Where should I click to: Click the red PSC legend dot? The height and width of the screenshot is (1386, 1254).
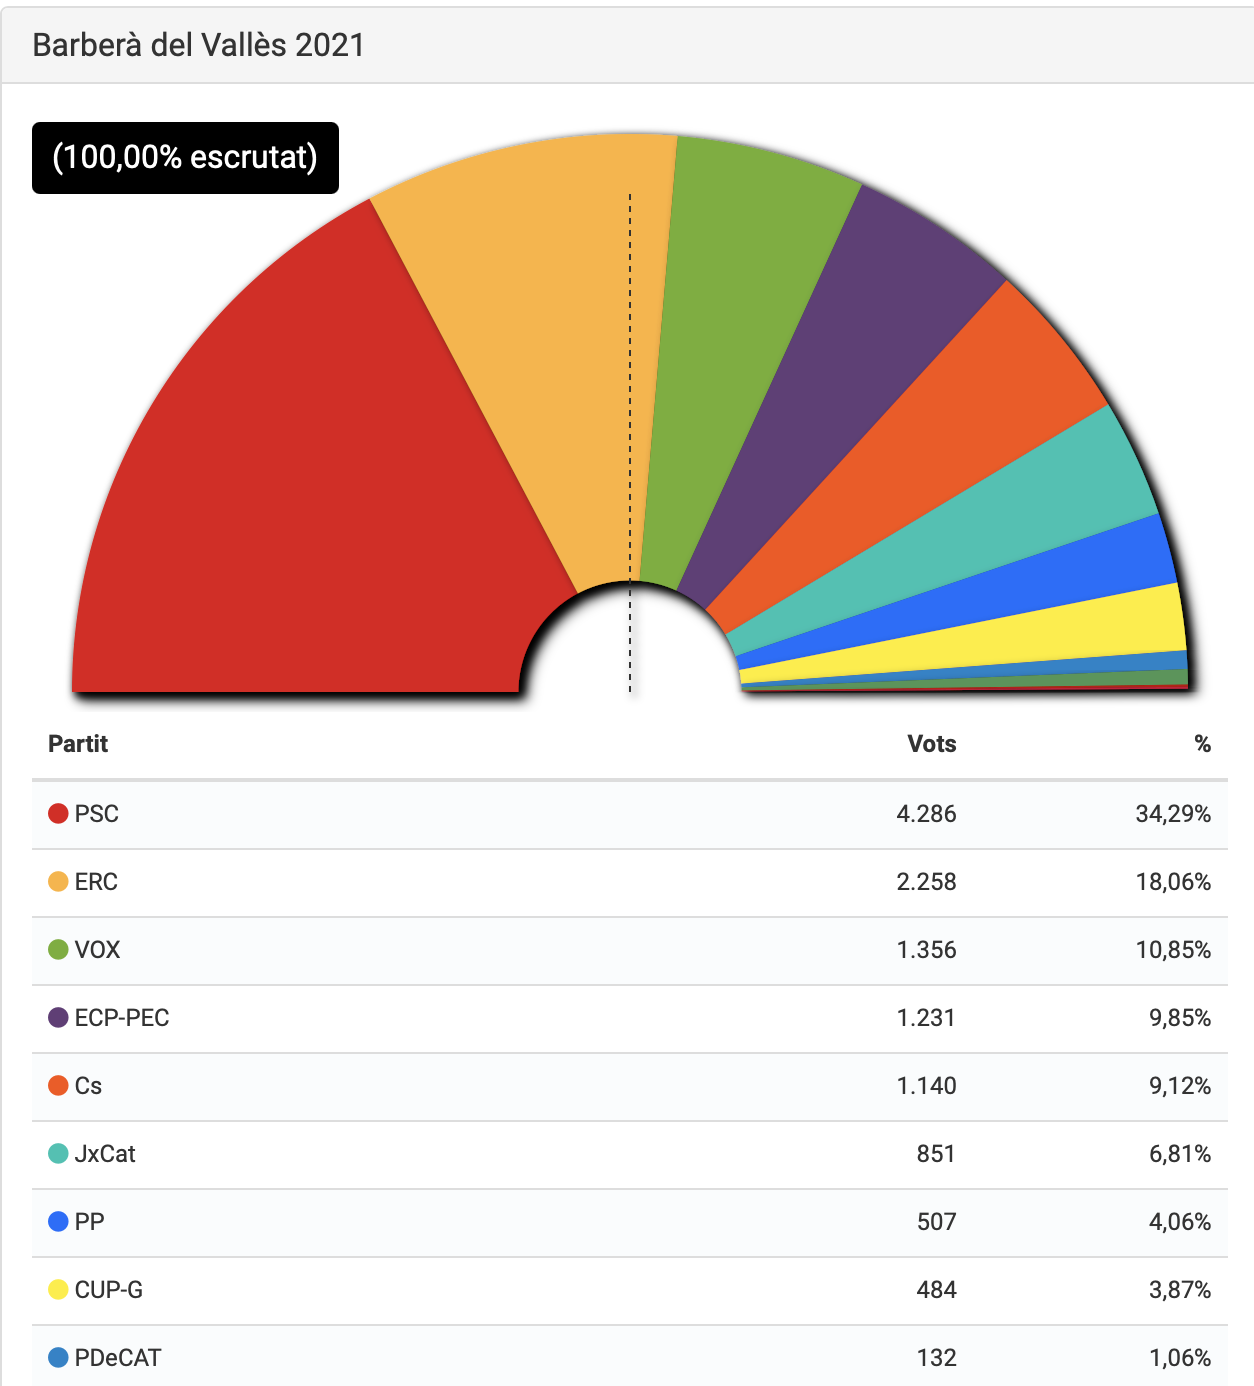[x=58, y=814]
